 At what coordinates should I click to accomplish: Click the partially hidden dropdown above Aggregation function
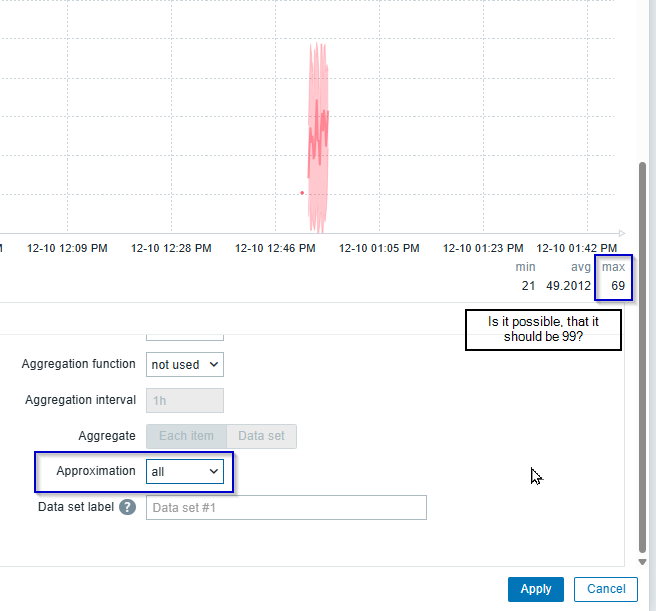[x=185, y=333]
